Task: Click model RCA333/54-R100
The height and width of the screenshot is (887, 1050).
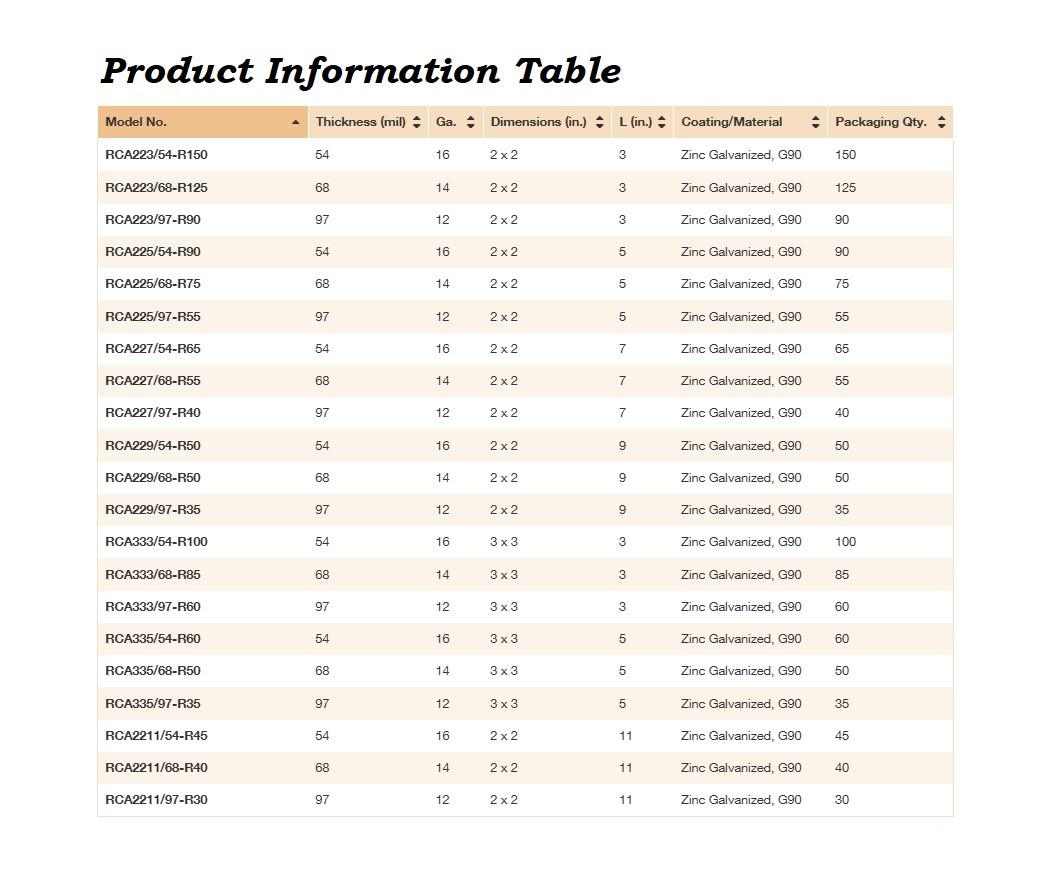Action: pos(156,542)
